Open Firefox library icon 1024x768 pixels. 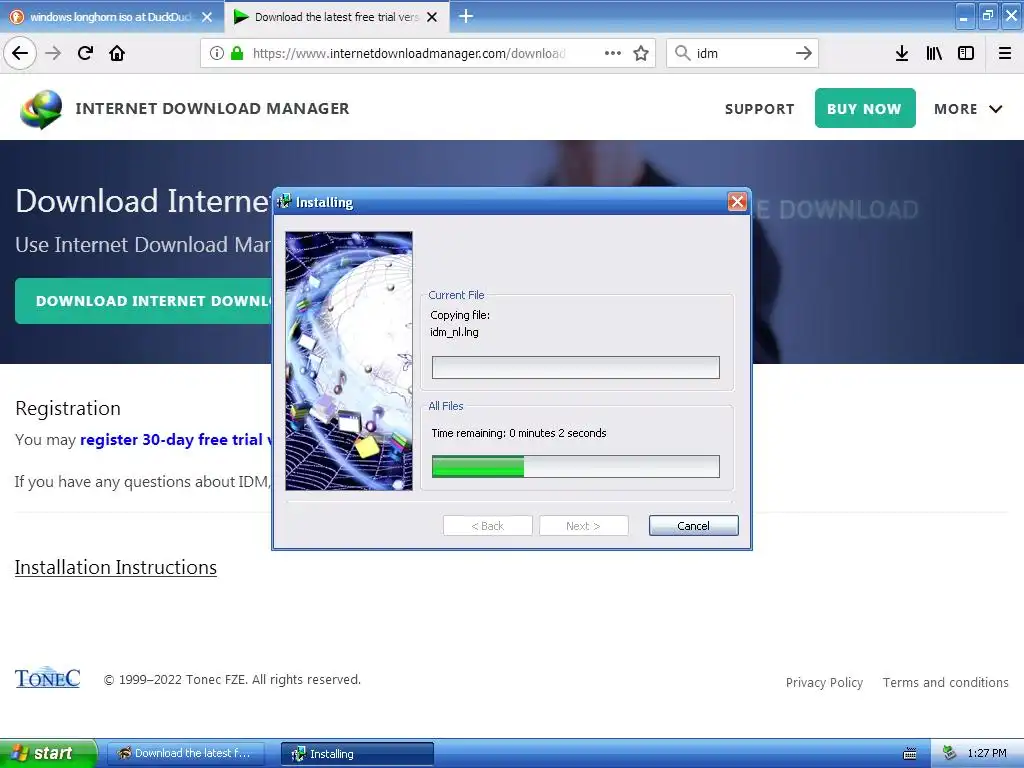pos(934,53)
